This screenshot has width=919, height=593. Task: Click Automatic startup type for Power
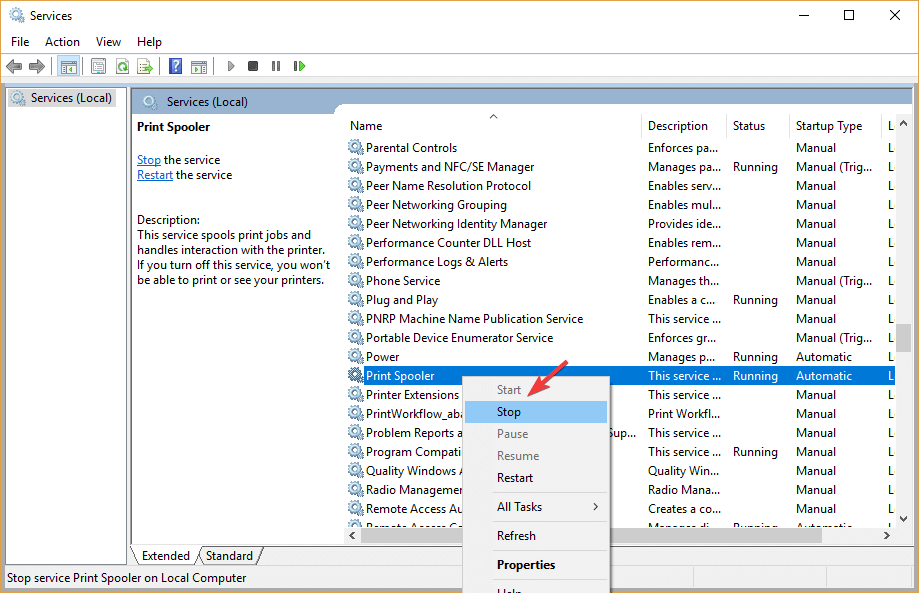pyautogui.click(x=823, y=357)
